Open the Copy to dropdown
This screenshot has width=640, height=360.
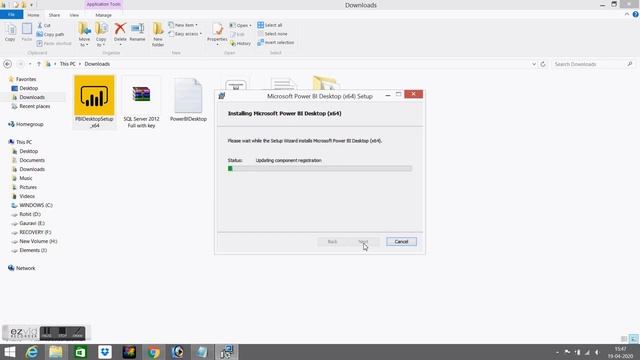pyautogui.click(x=101, y=35)
